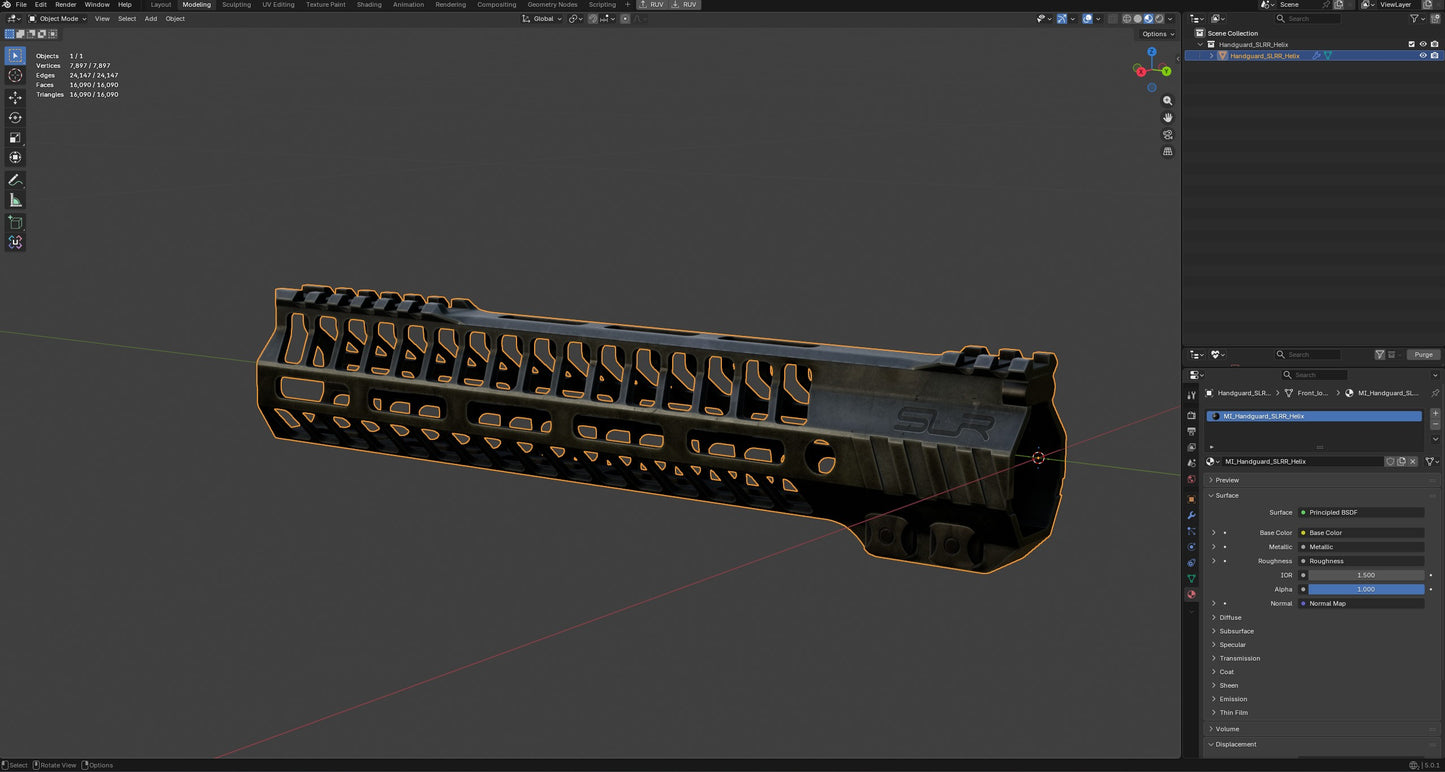Click the Normal Map input field
Screen dimensions: 1445x772
pos(1361,603)
